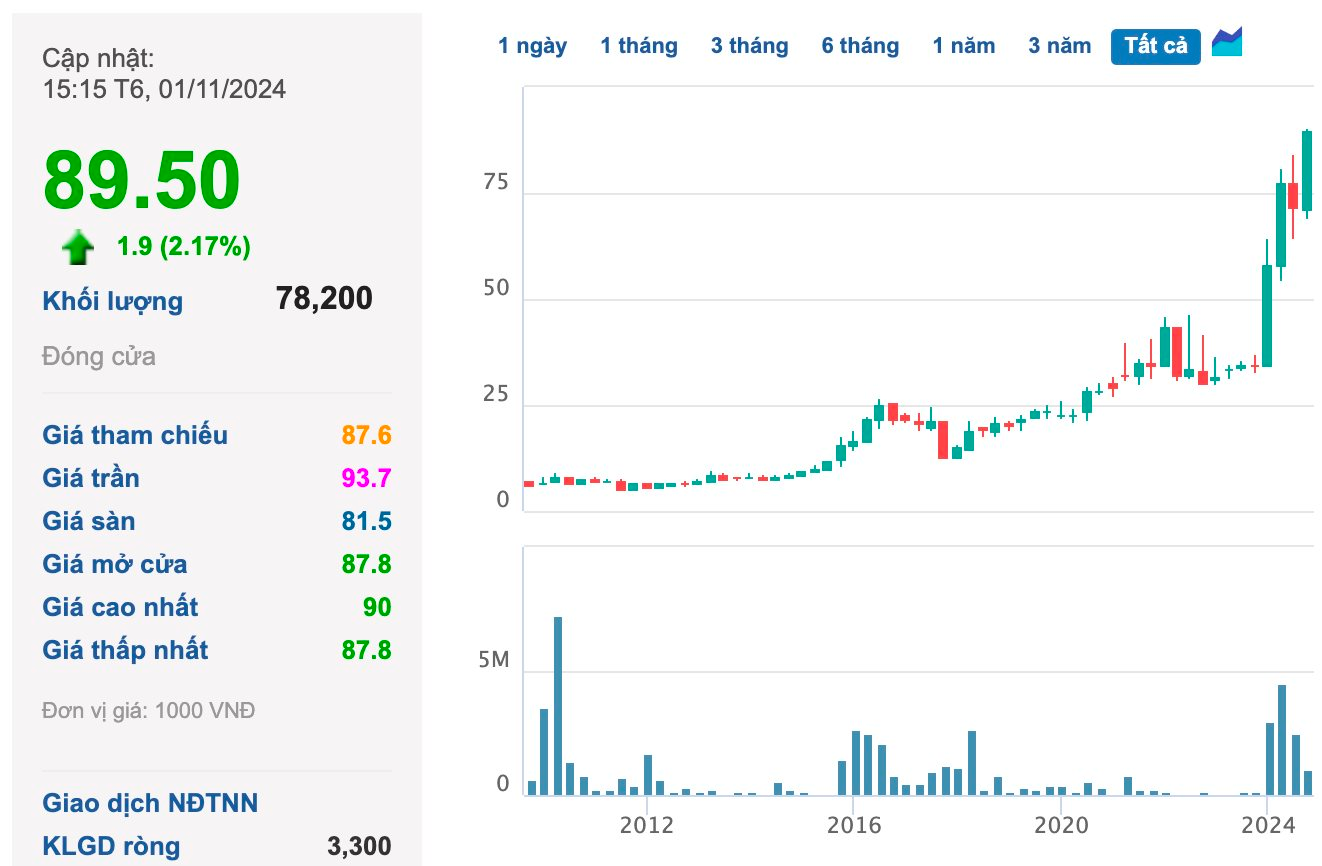
Task: Click the 93.7 ceiling price
Action: (366, 478)
